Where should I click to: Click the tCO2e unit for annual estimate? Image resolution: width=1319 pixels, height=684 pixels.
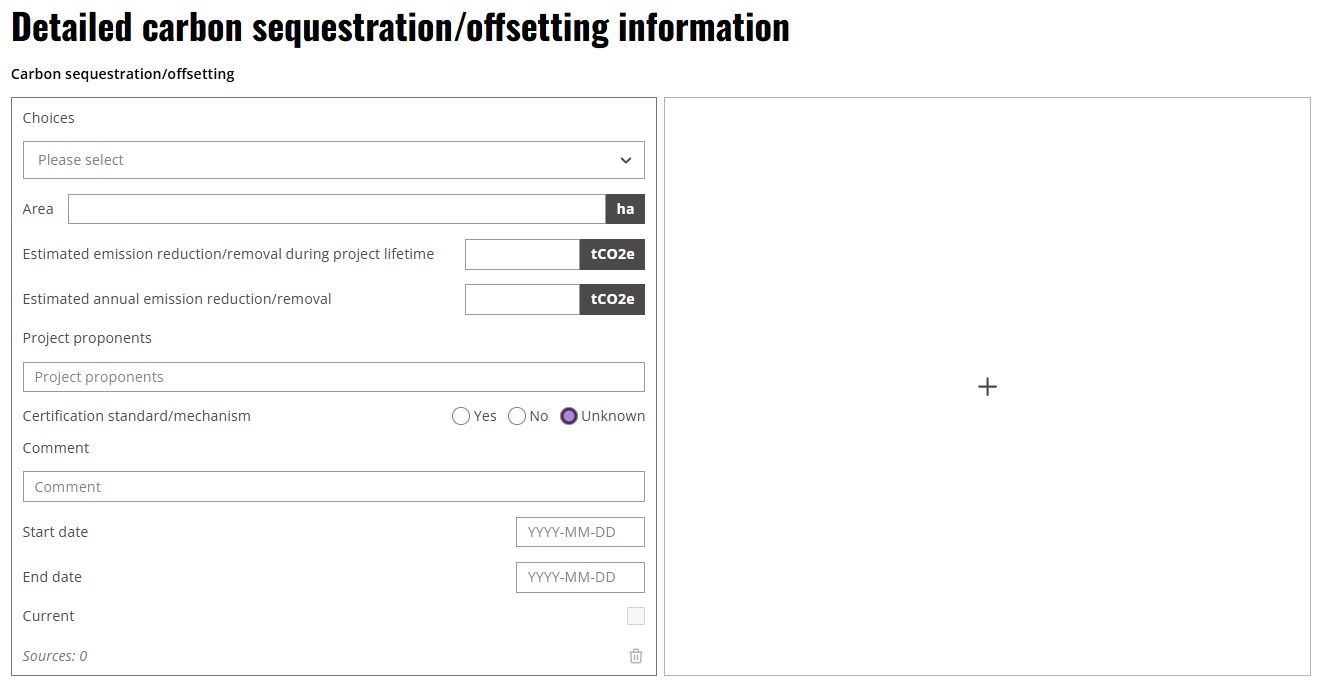[612, 299]
